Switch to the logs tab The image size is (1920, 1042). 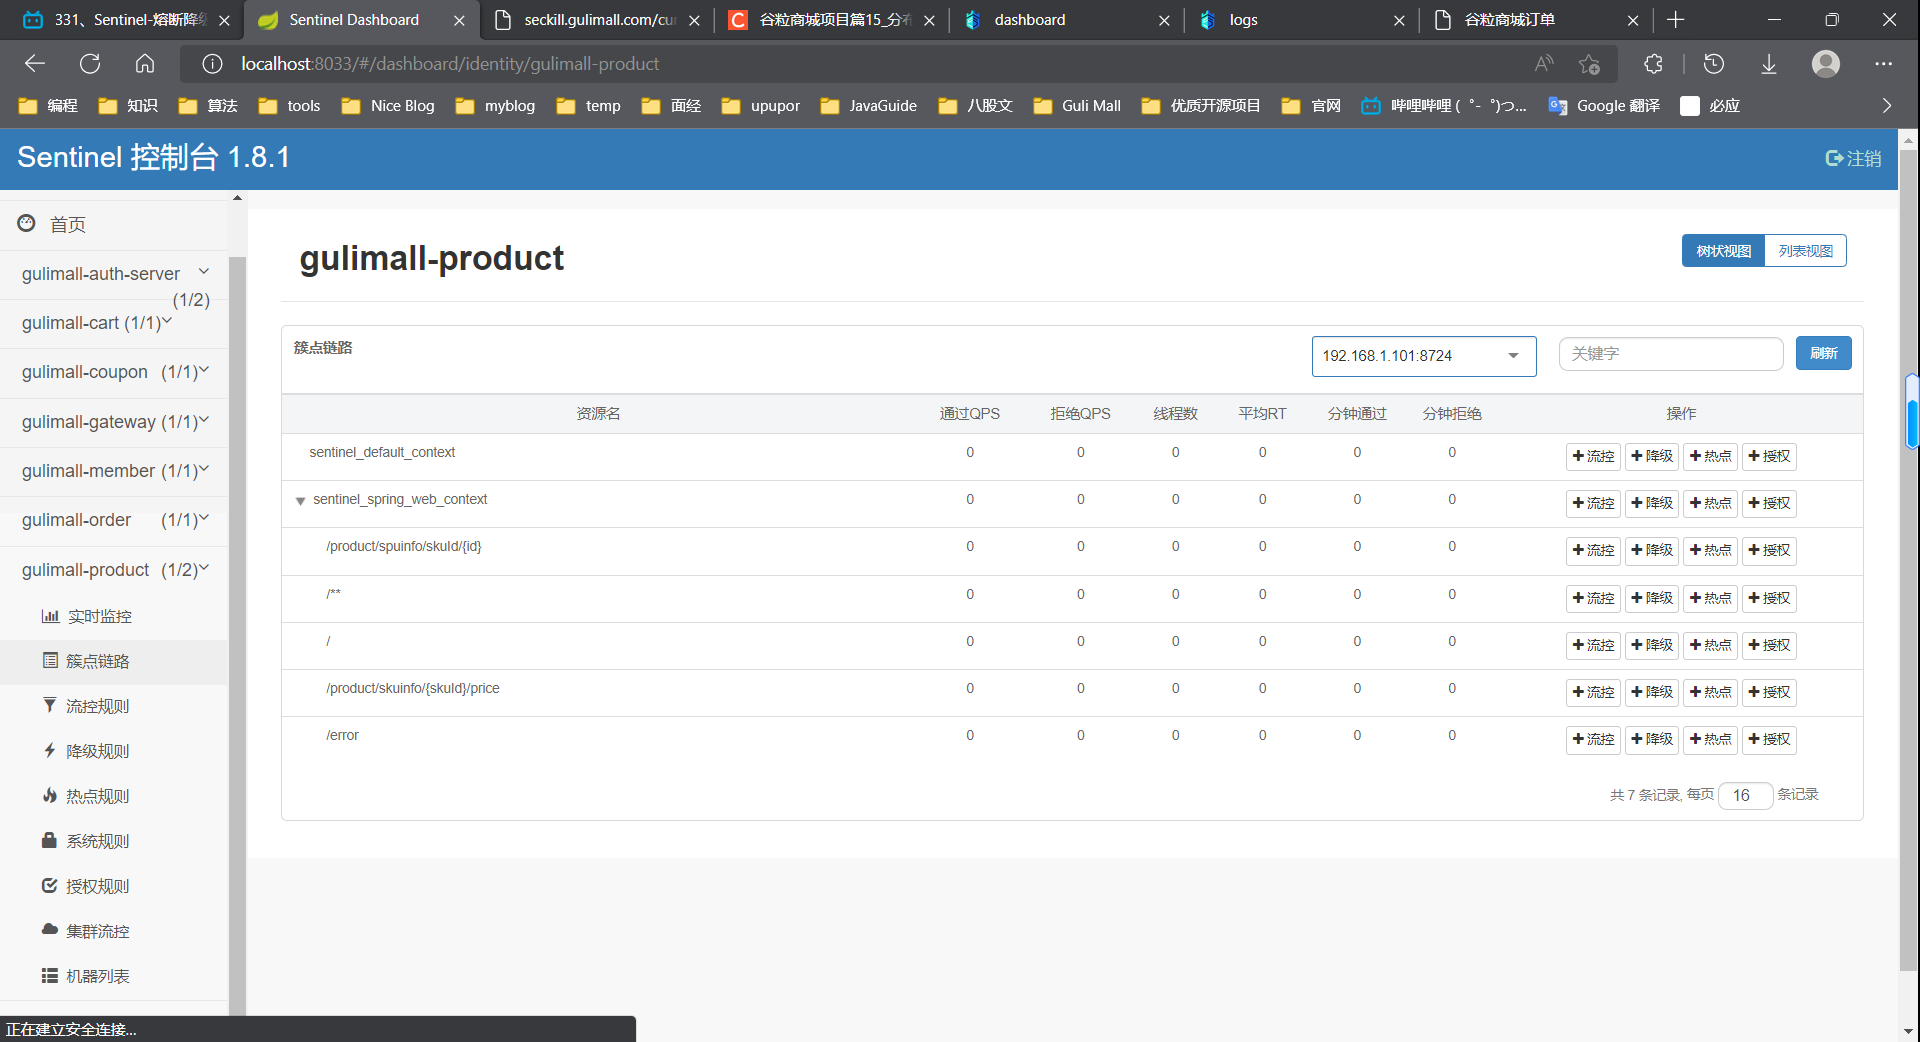[1300, 20]
